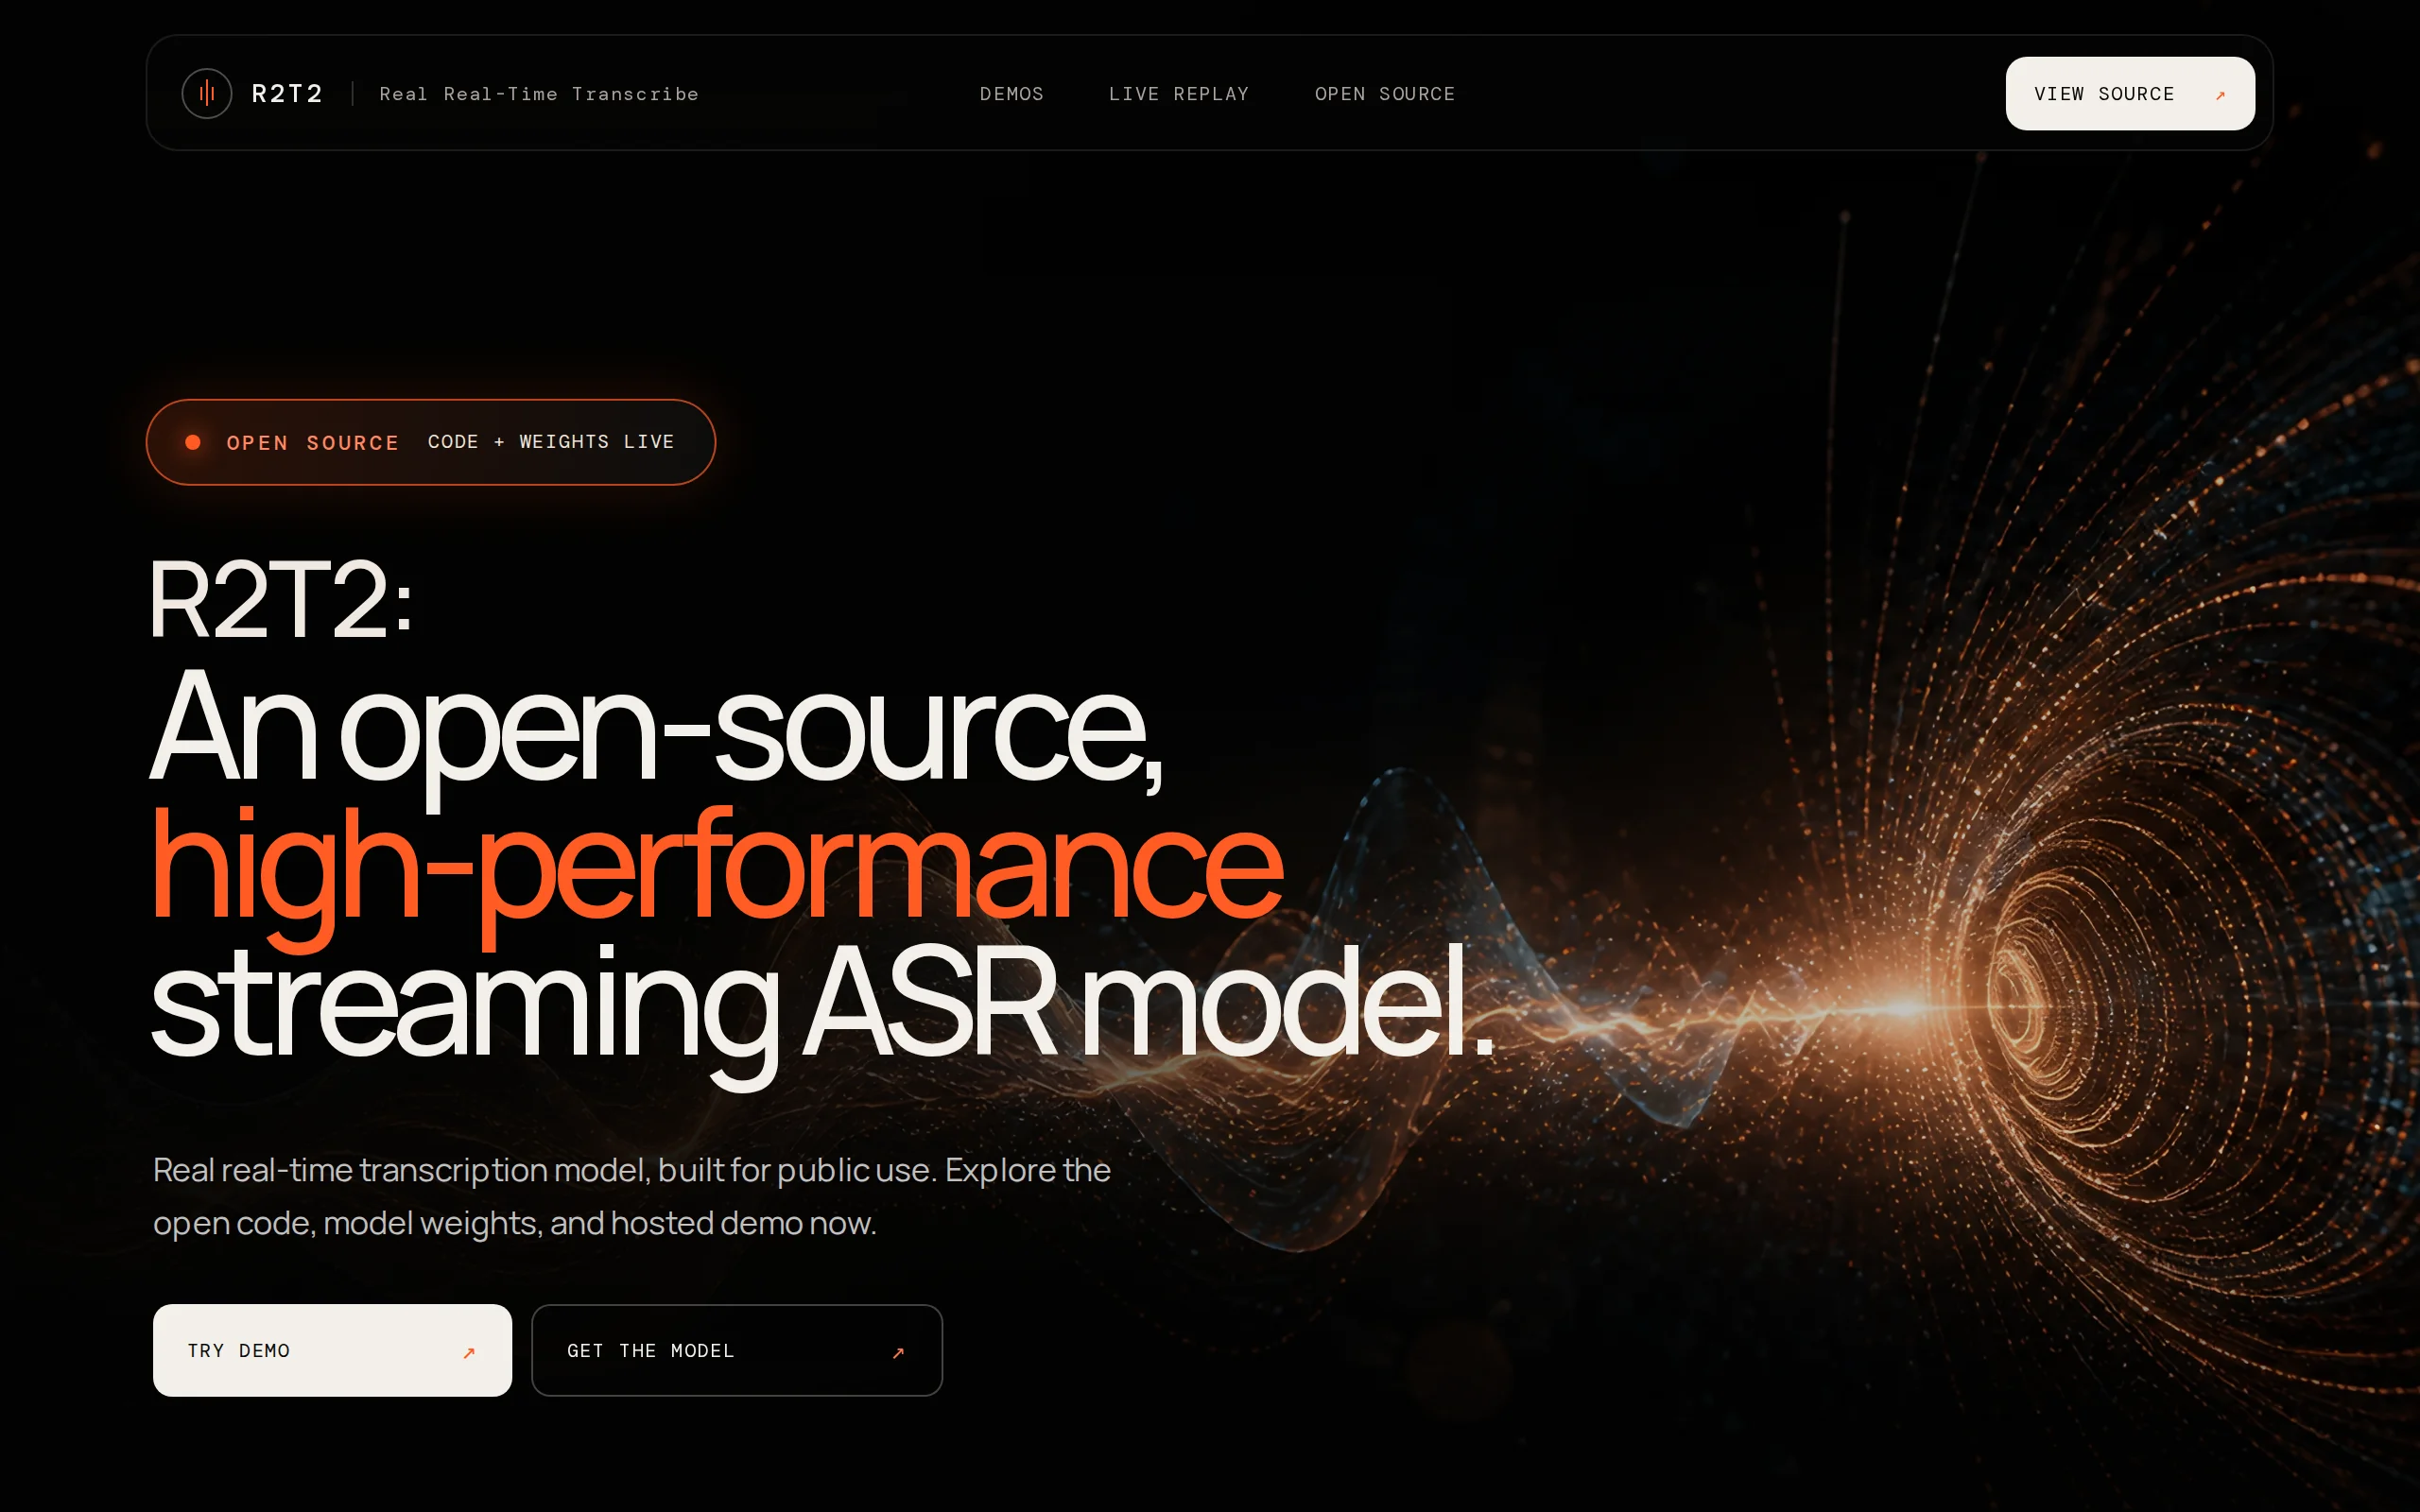This screenshot has width=2420, height=1512.
Task: Open the Demos nav item
Action: [x=1011, y=94]
